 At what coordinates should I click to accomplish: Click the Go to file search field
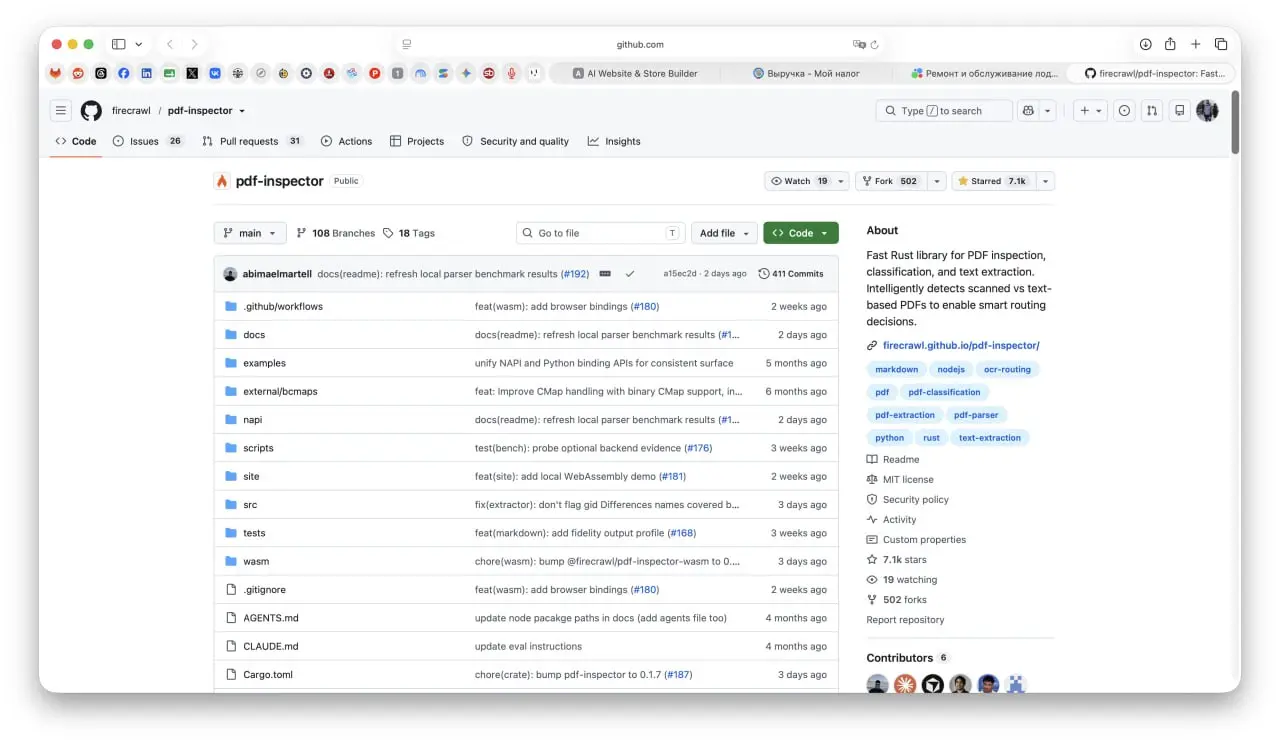point(601,233)
